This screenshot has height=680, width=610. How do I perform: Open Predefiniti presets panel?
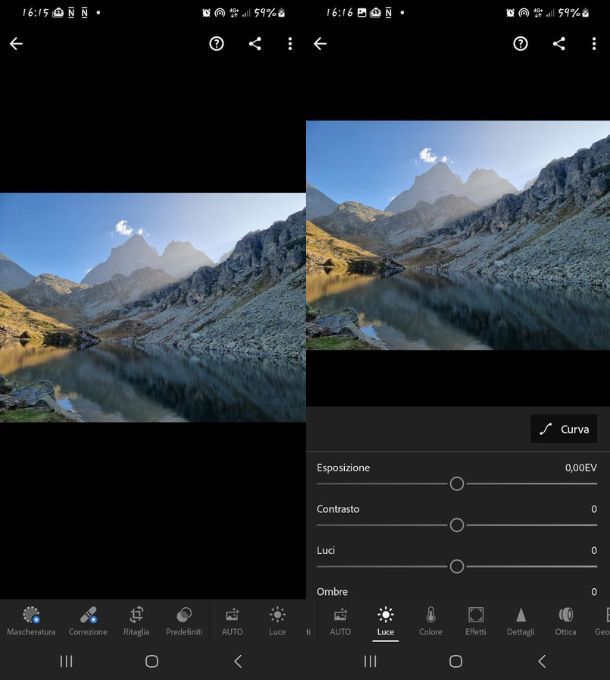[x=184, y=619]
